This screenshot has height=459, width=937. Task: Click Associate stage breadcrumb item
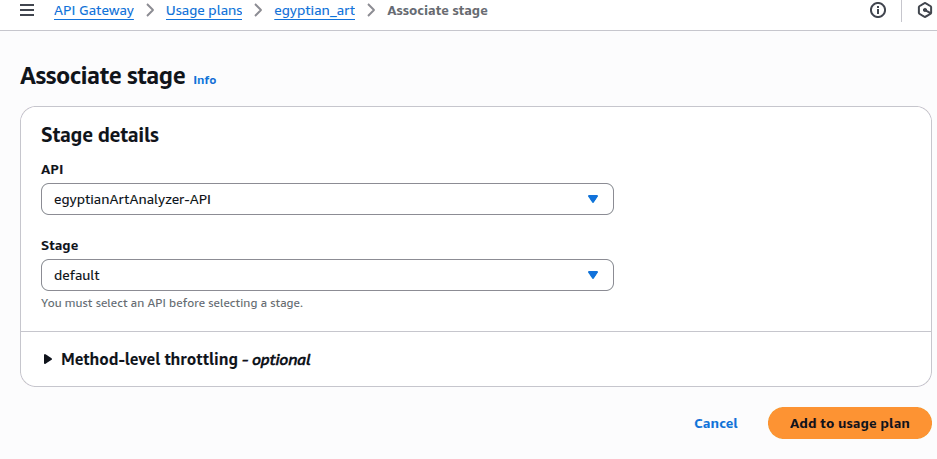[x=437, y=11]
